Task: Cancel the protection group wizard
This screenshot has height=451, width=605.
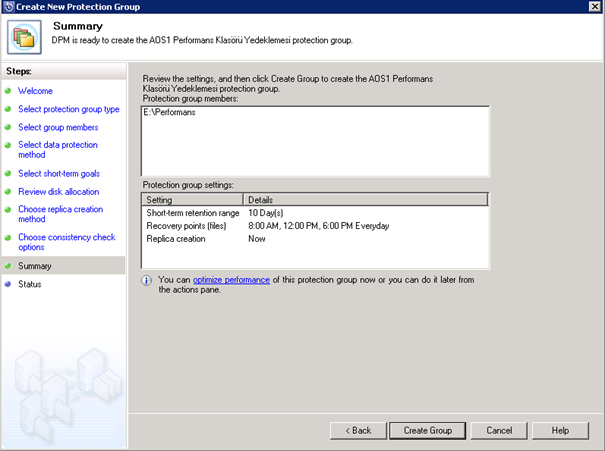Action: (499, 430)
